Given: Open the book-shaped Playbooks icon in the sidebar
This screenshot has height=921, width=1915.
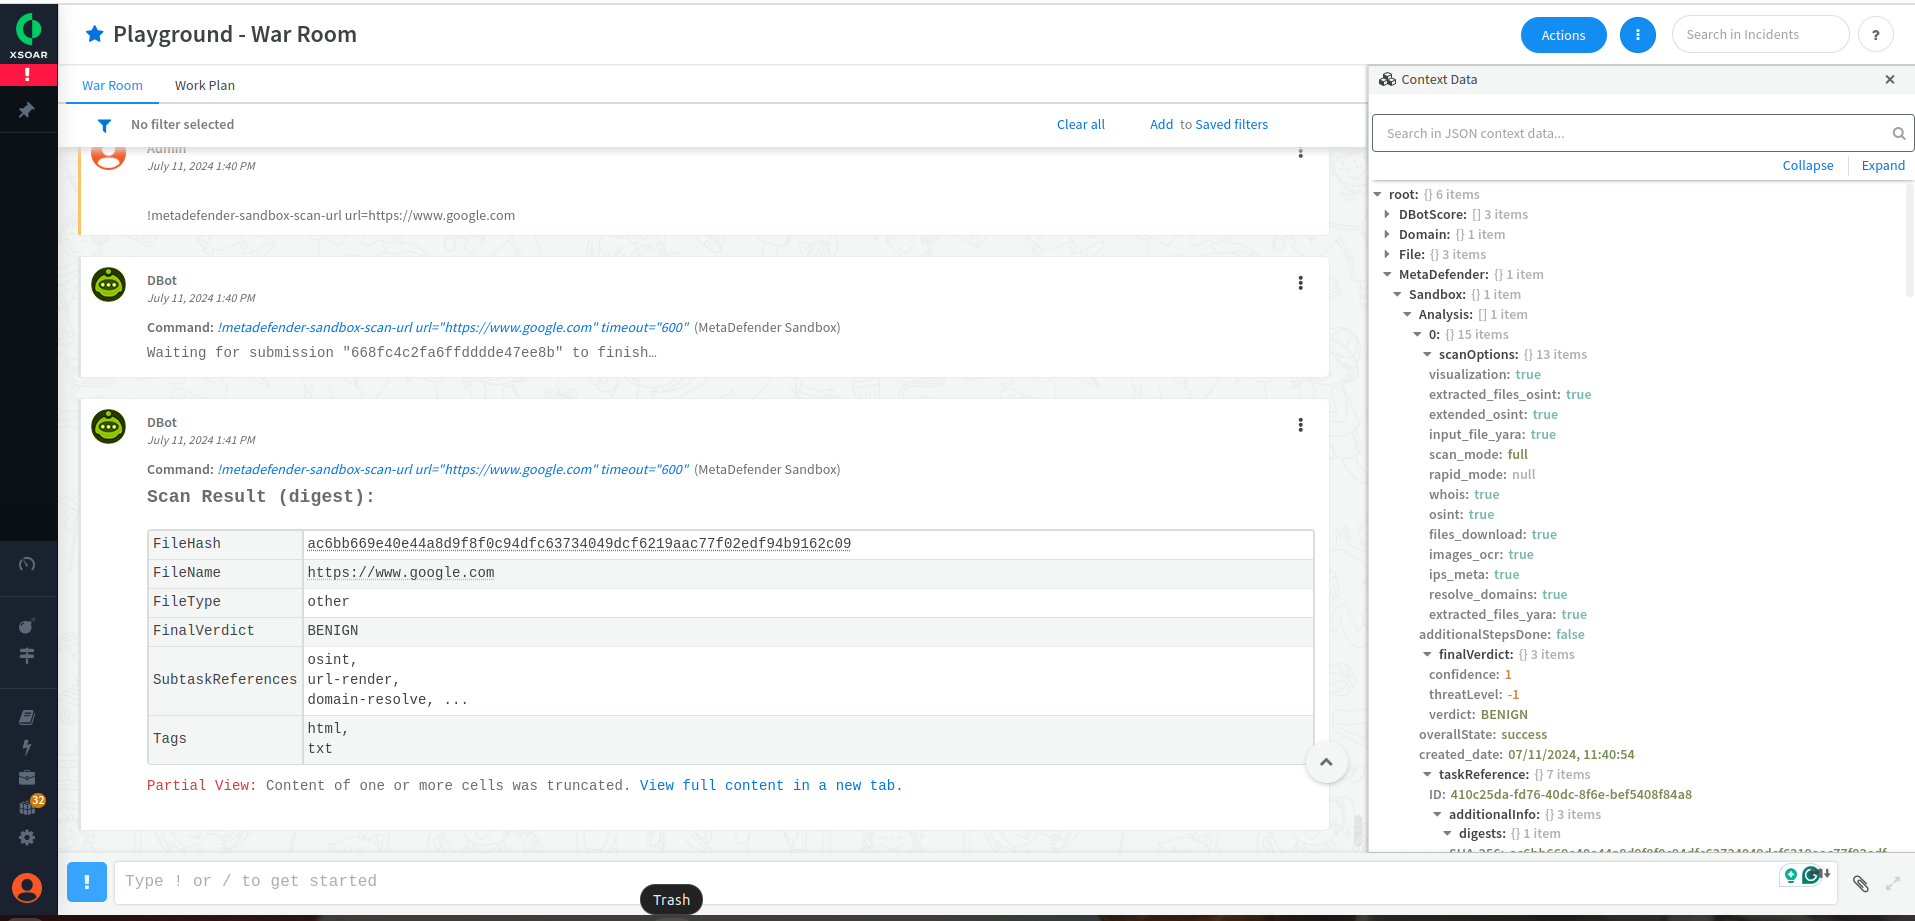Looking at the screenshot, I should click(27, 717).
